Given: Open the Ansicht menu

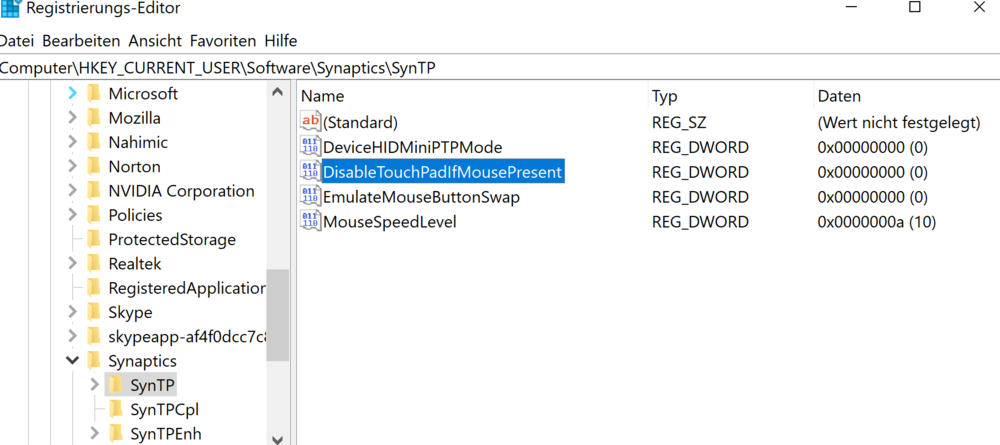Looking at the screenshot, I should 154,41.
